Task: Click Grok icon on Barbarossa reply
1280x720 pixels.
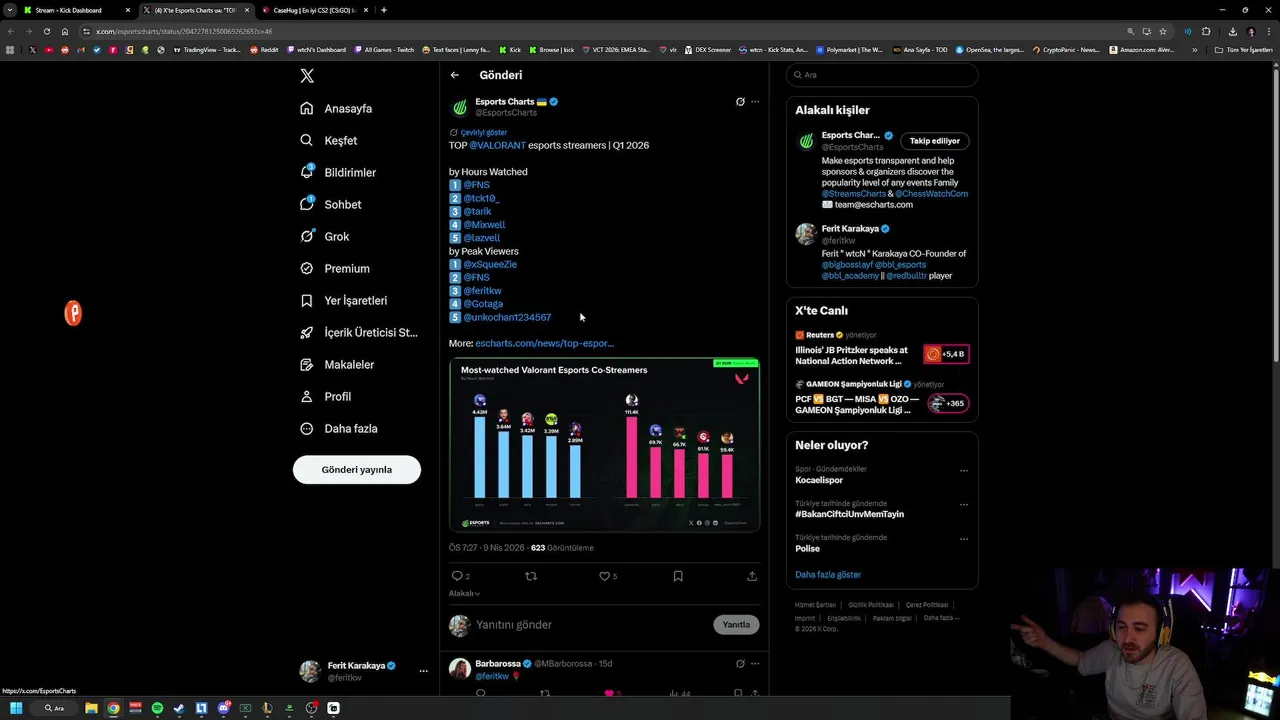Action: (x=740, y=663)
